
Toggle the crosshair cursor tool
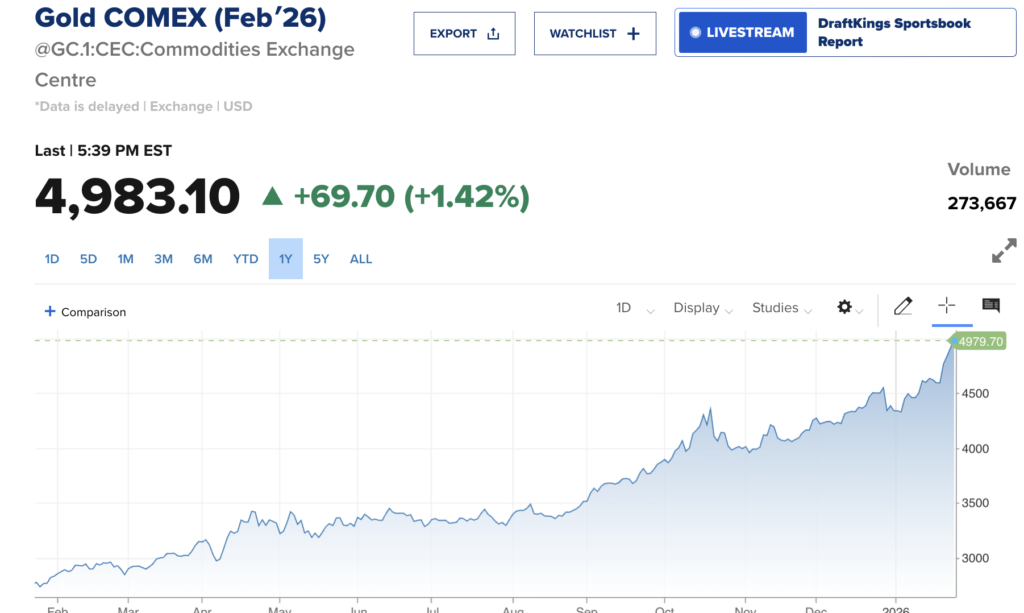click(x=947, y=306)
